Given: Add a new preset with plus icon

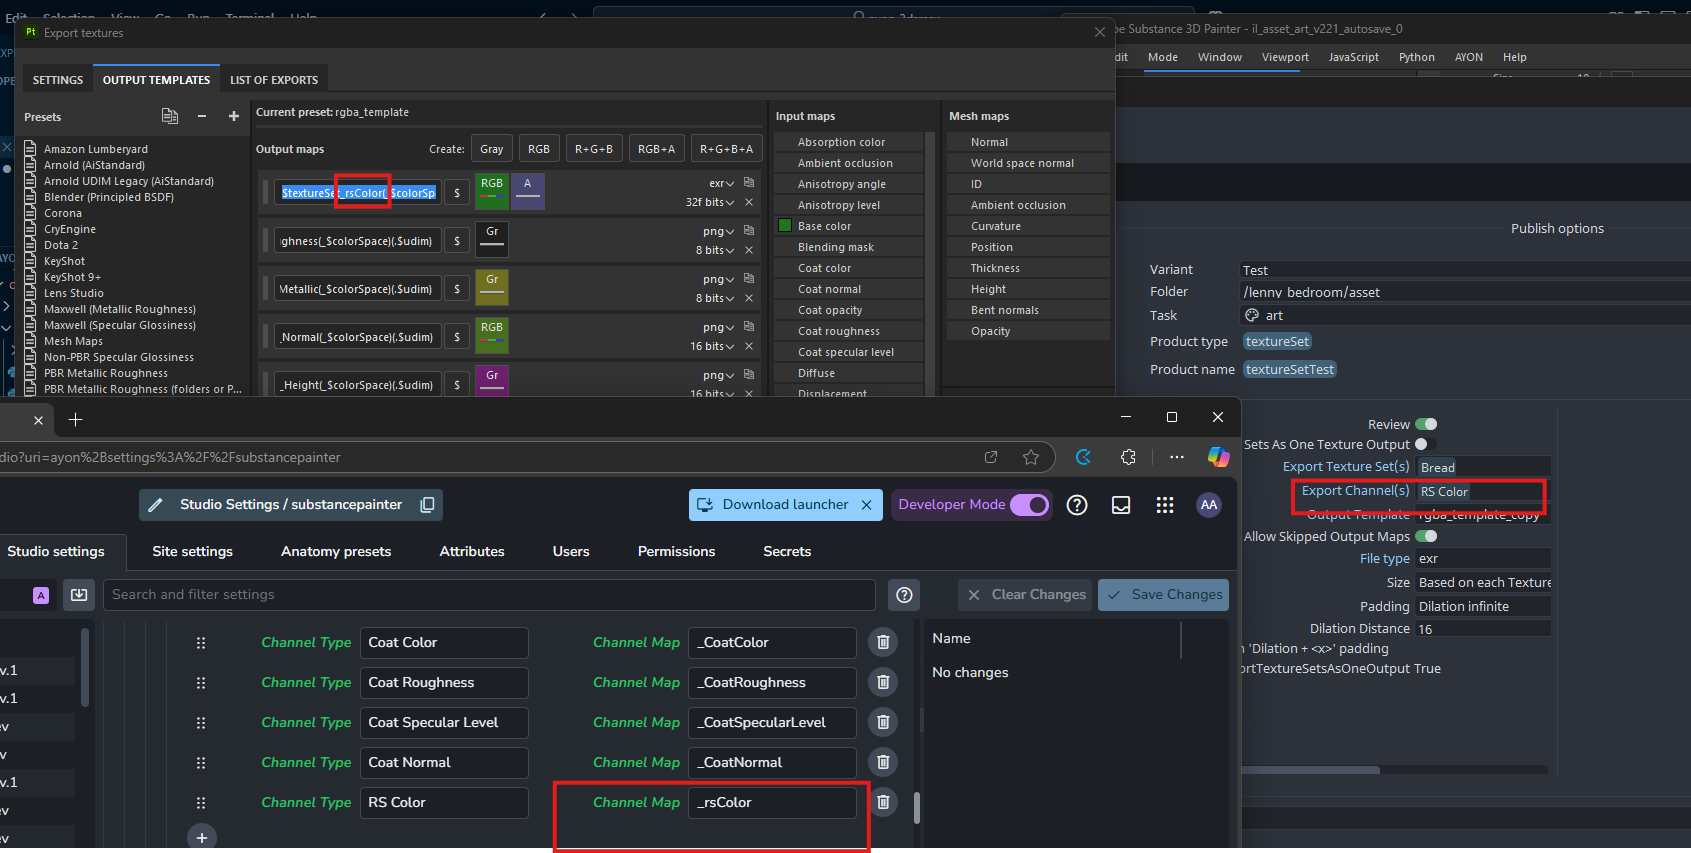Looking at the screenshot, I should coord(234,116).
